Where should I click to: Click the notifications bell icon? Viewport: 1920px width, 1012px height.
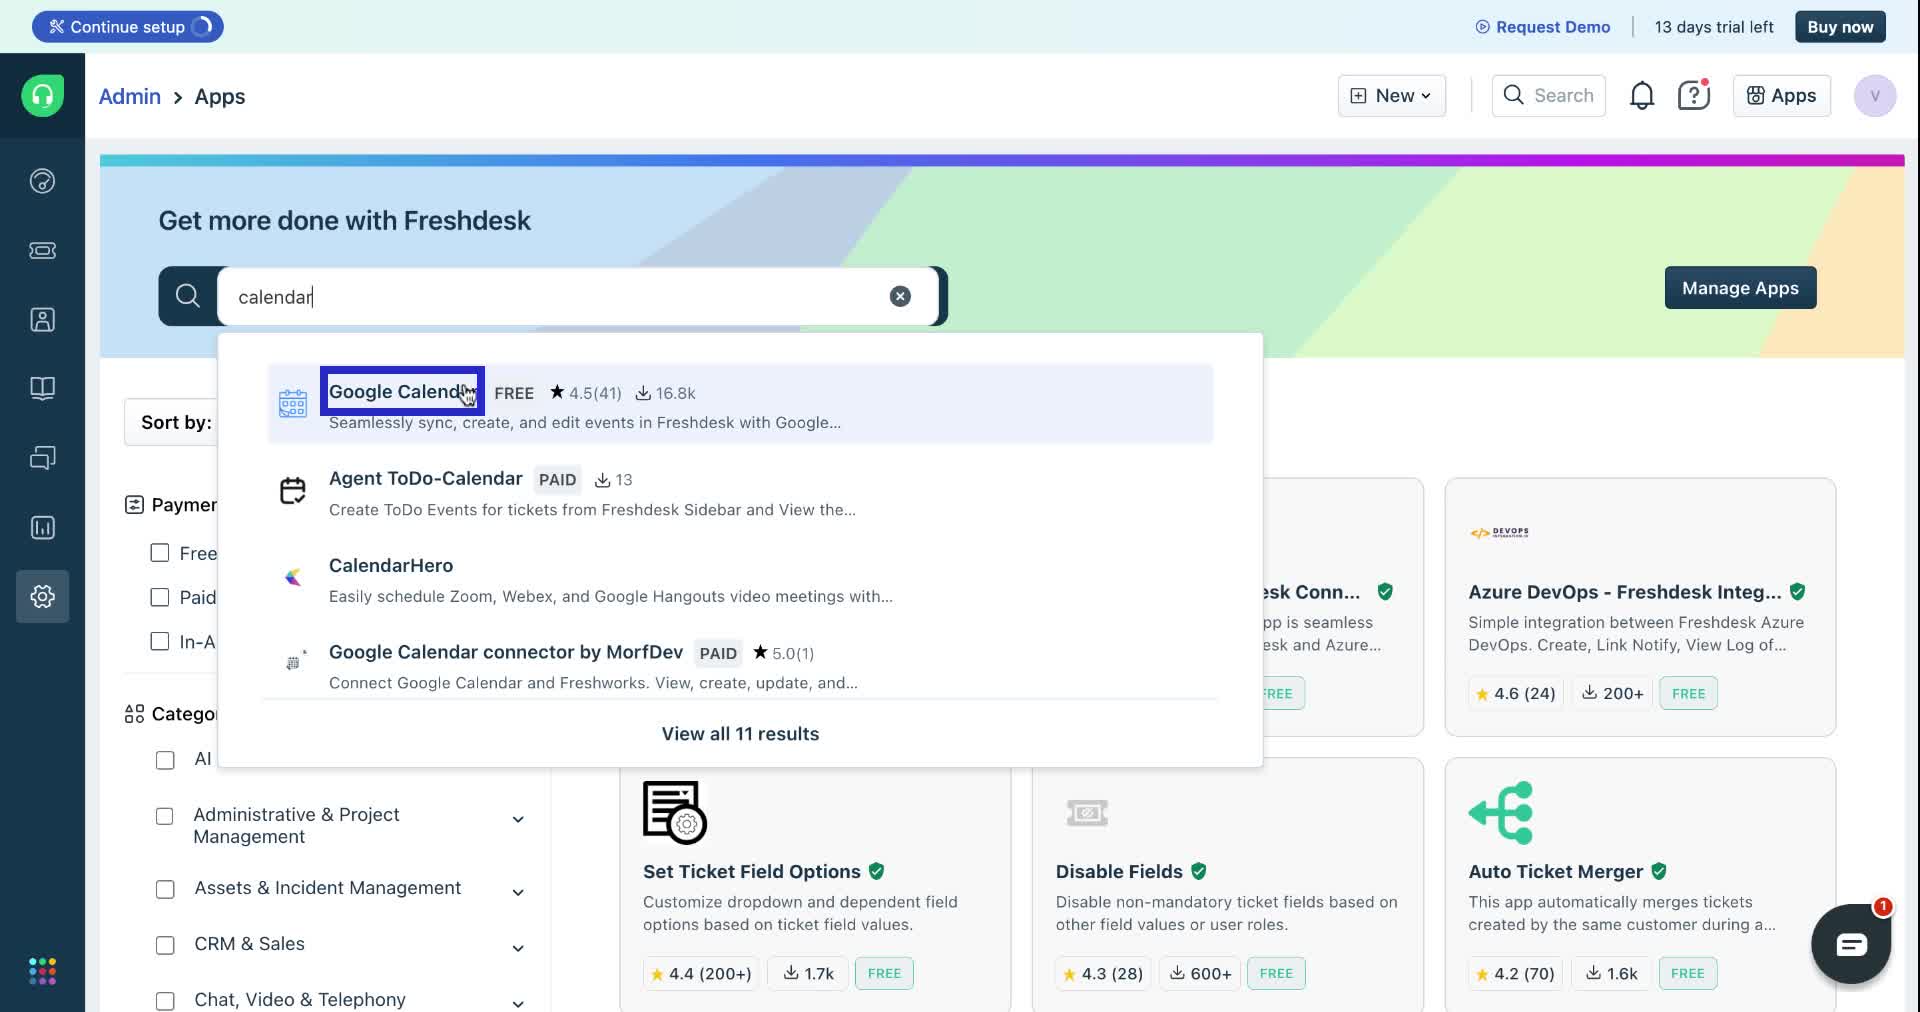point(1642,96)
